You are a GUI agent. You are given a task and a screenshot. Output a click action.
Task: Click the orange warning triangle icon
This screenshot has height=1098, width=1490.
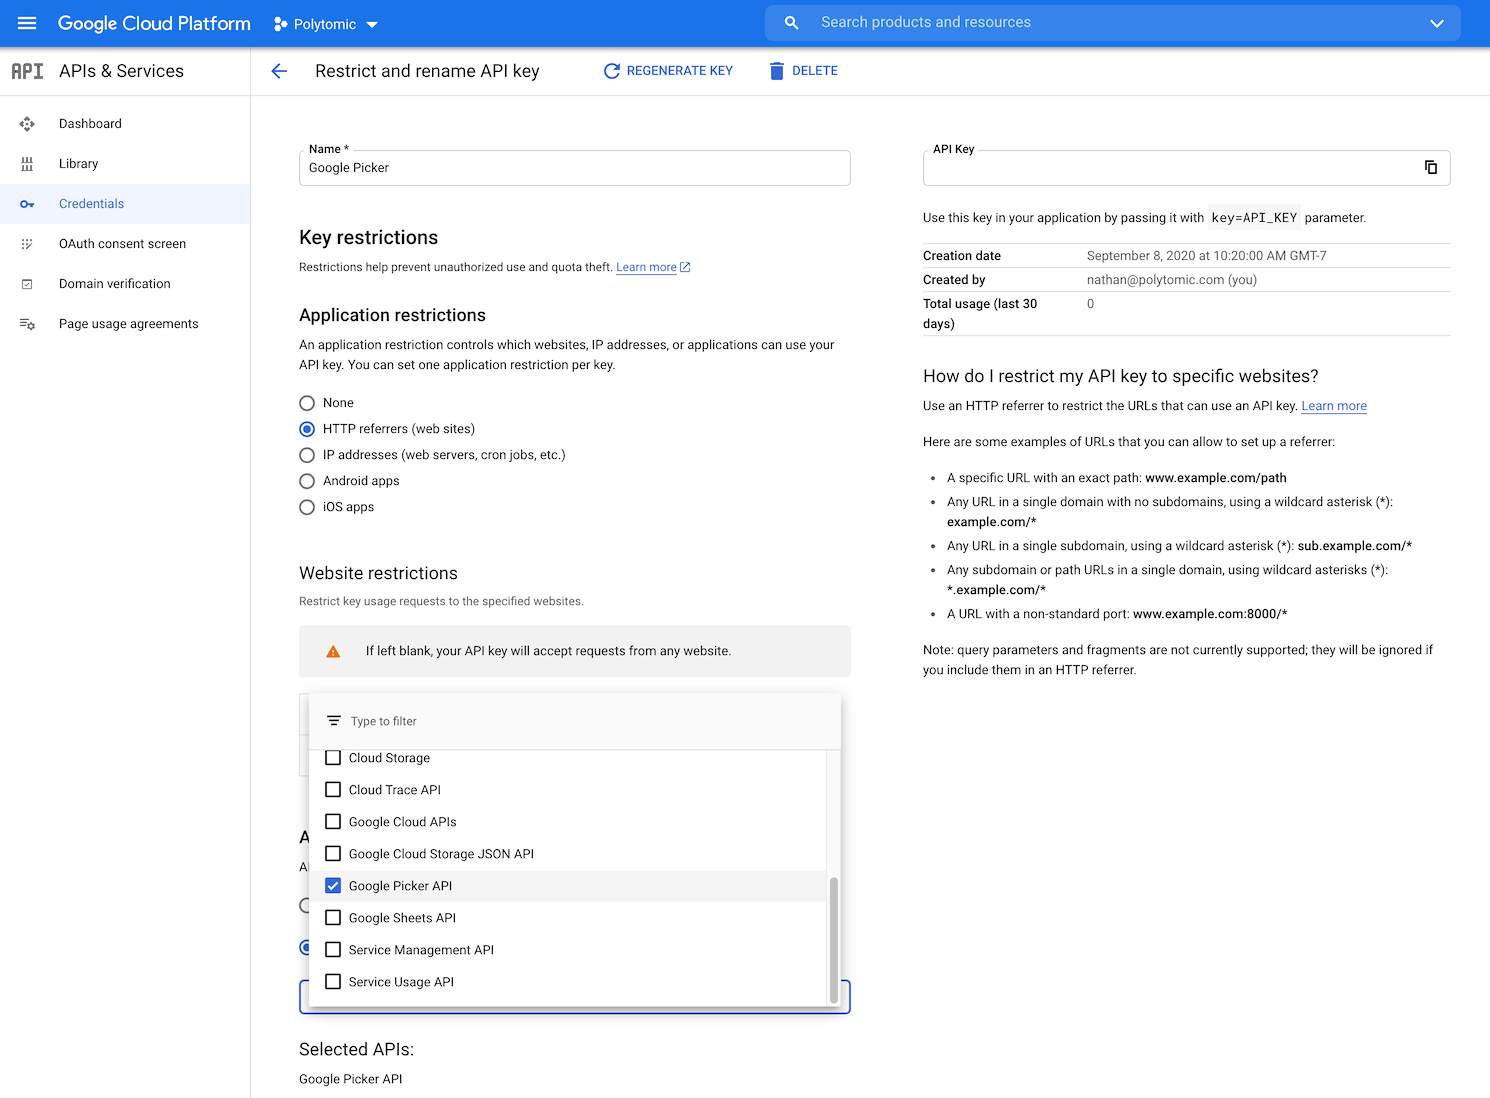(333, 651)
